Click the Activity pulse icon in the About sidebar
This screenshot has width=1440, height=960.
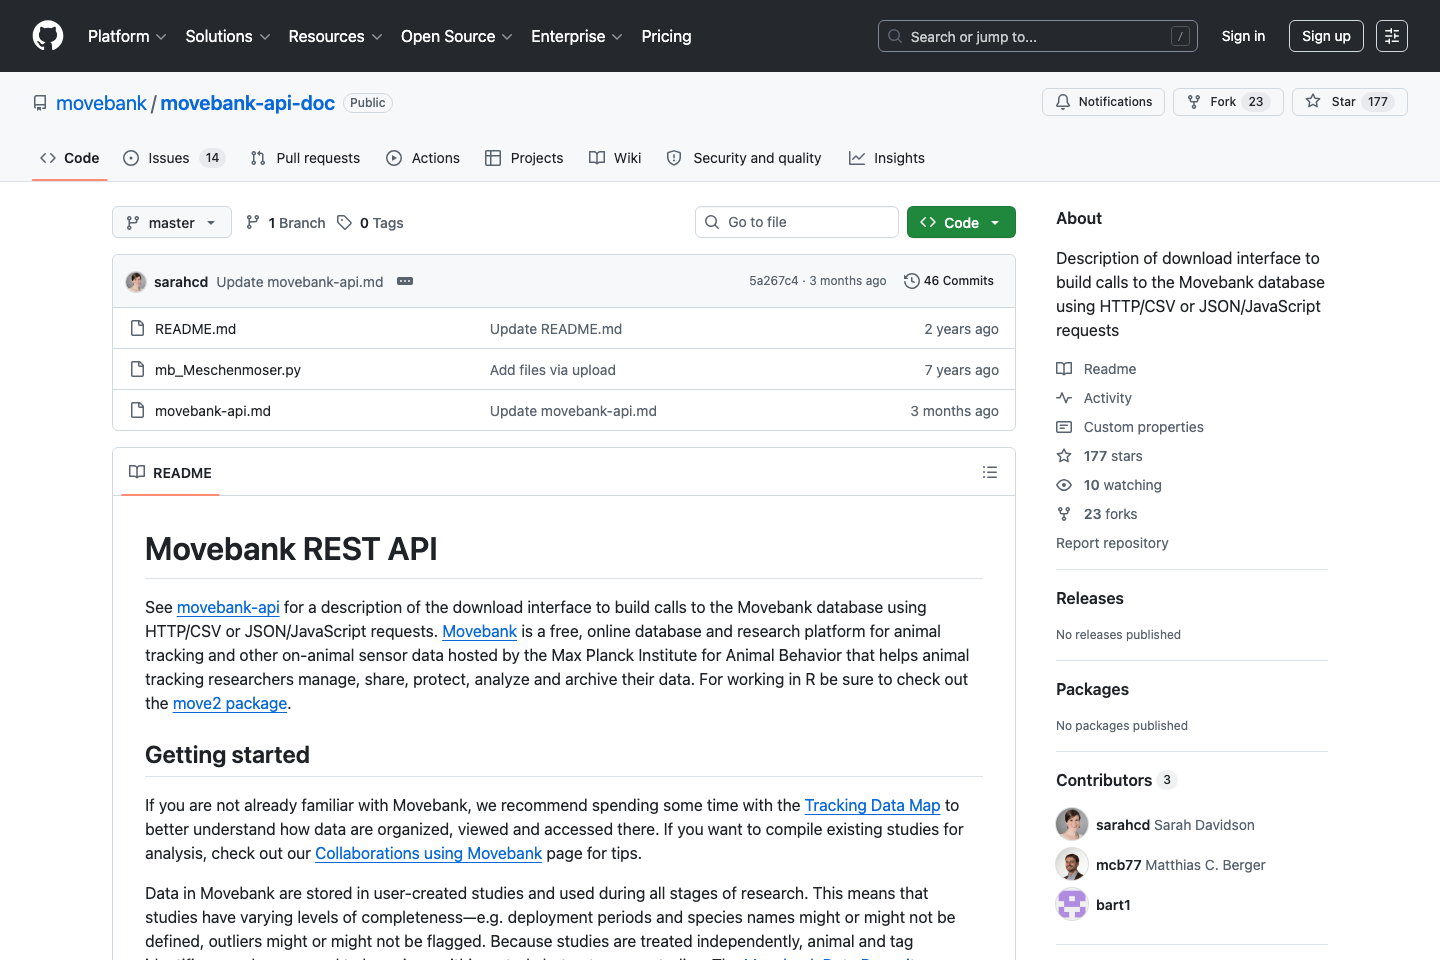tap(1064, 397)
